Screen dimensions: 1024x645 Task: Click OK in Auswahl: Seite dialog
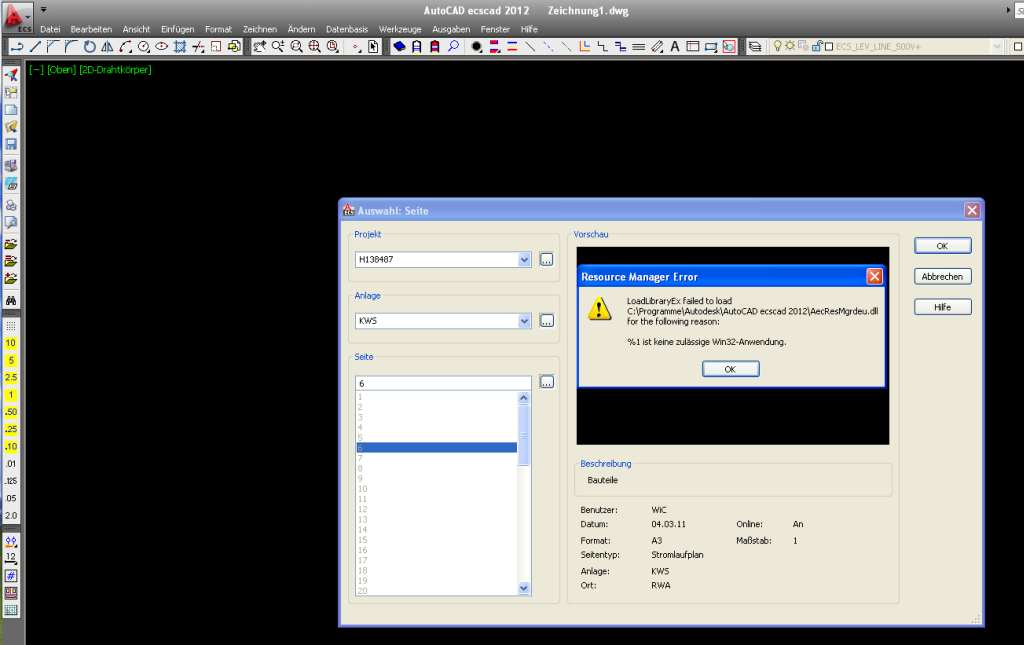pyautogui.click(x=942, y=246)
